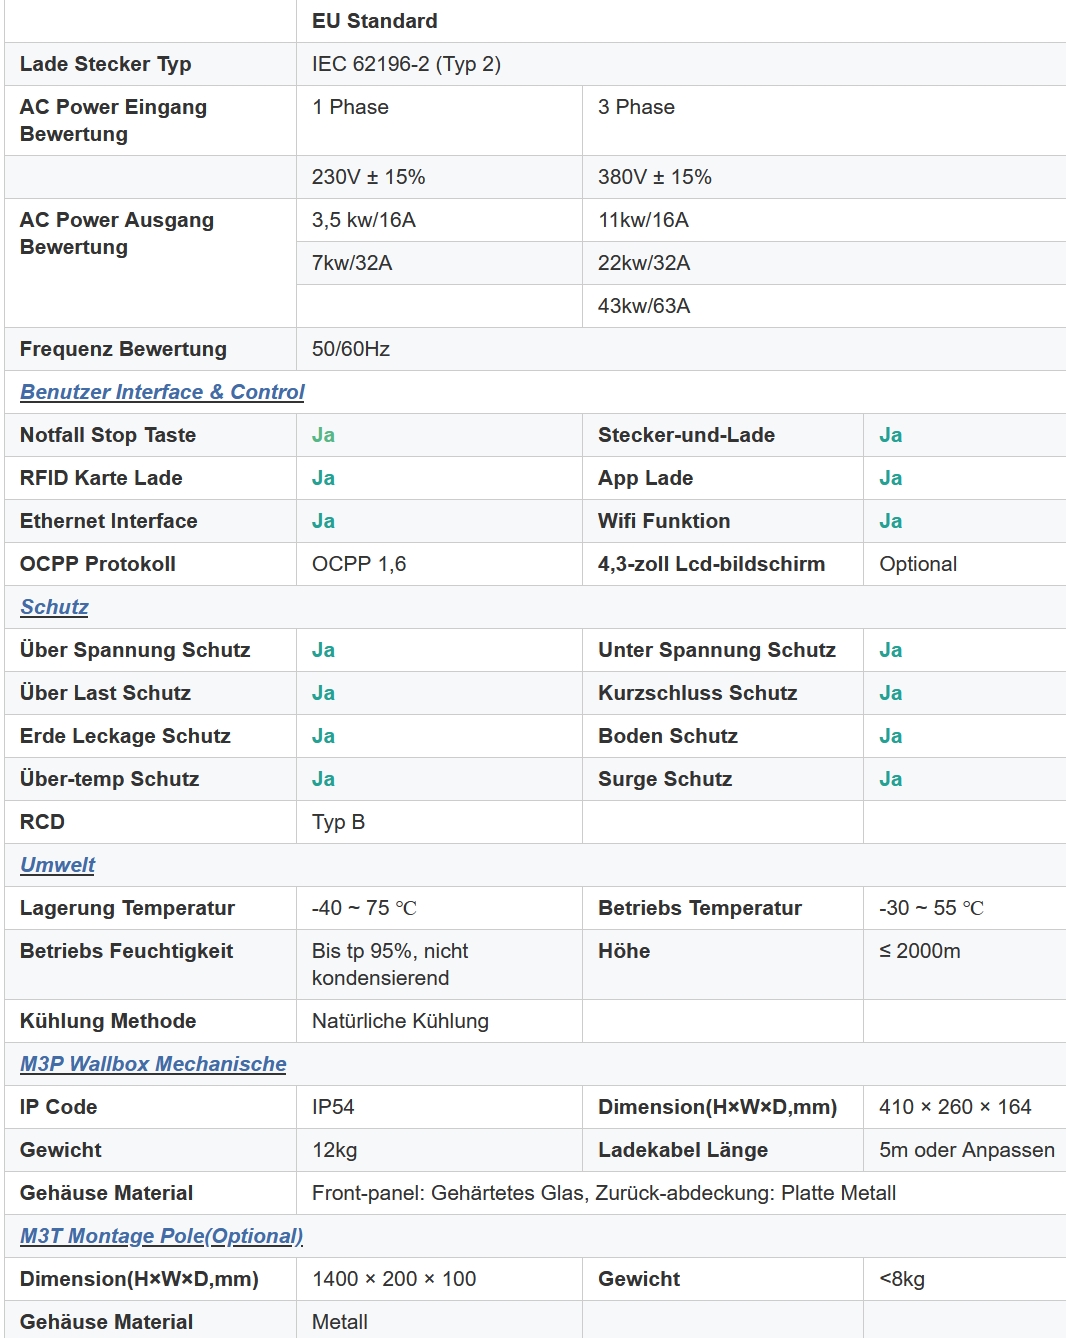Select the Optional value for Lcd-bildschirm

pyautogui.click(x=918, y=564)
